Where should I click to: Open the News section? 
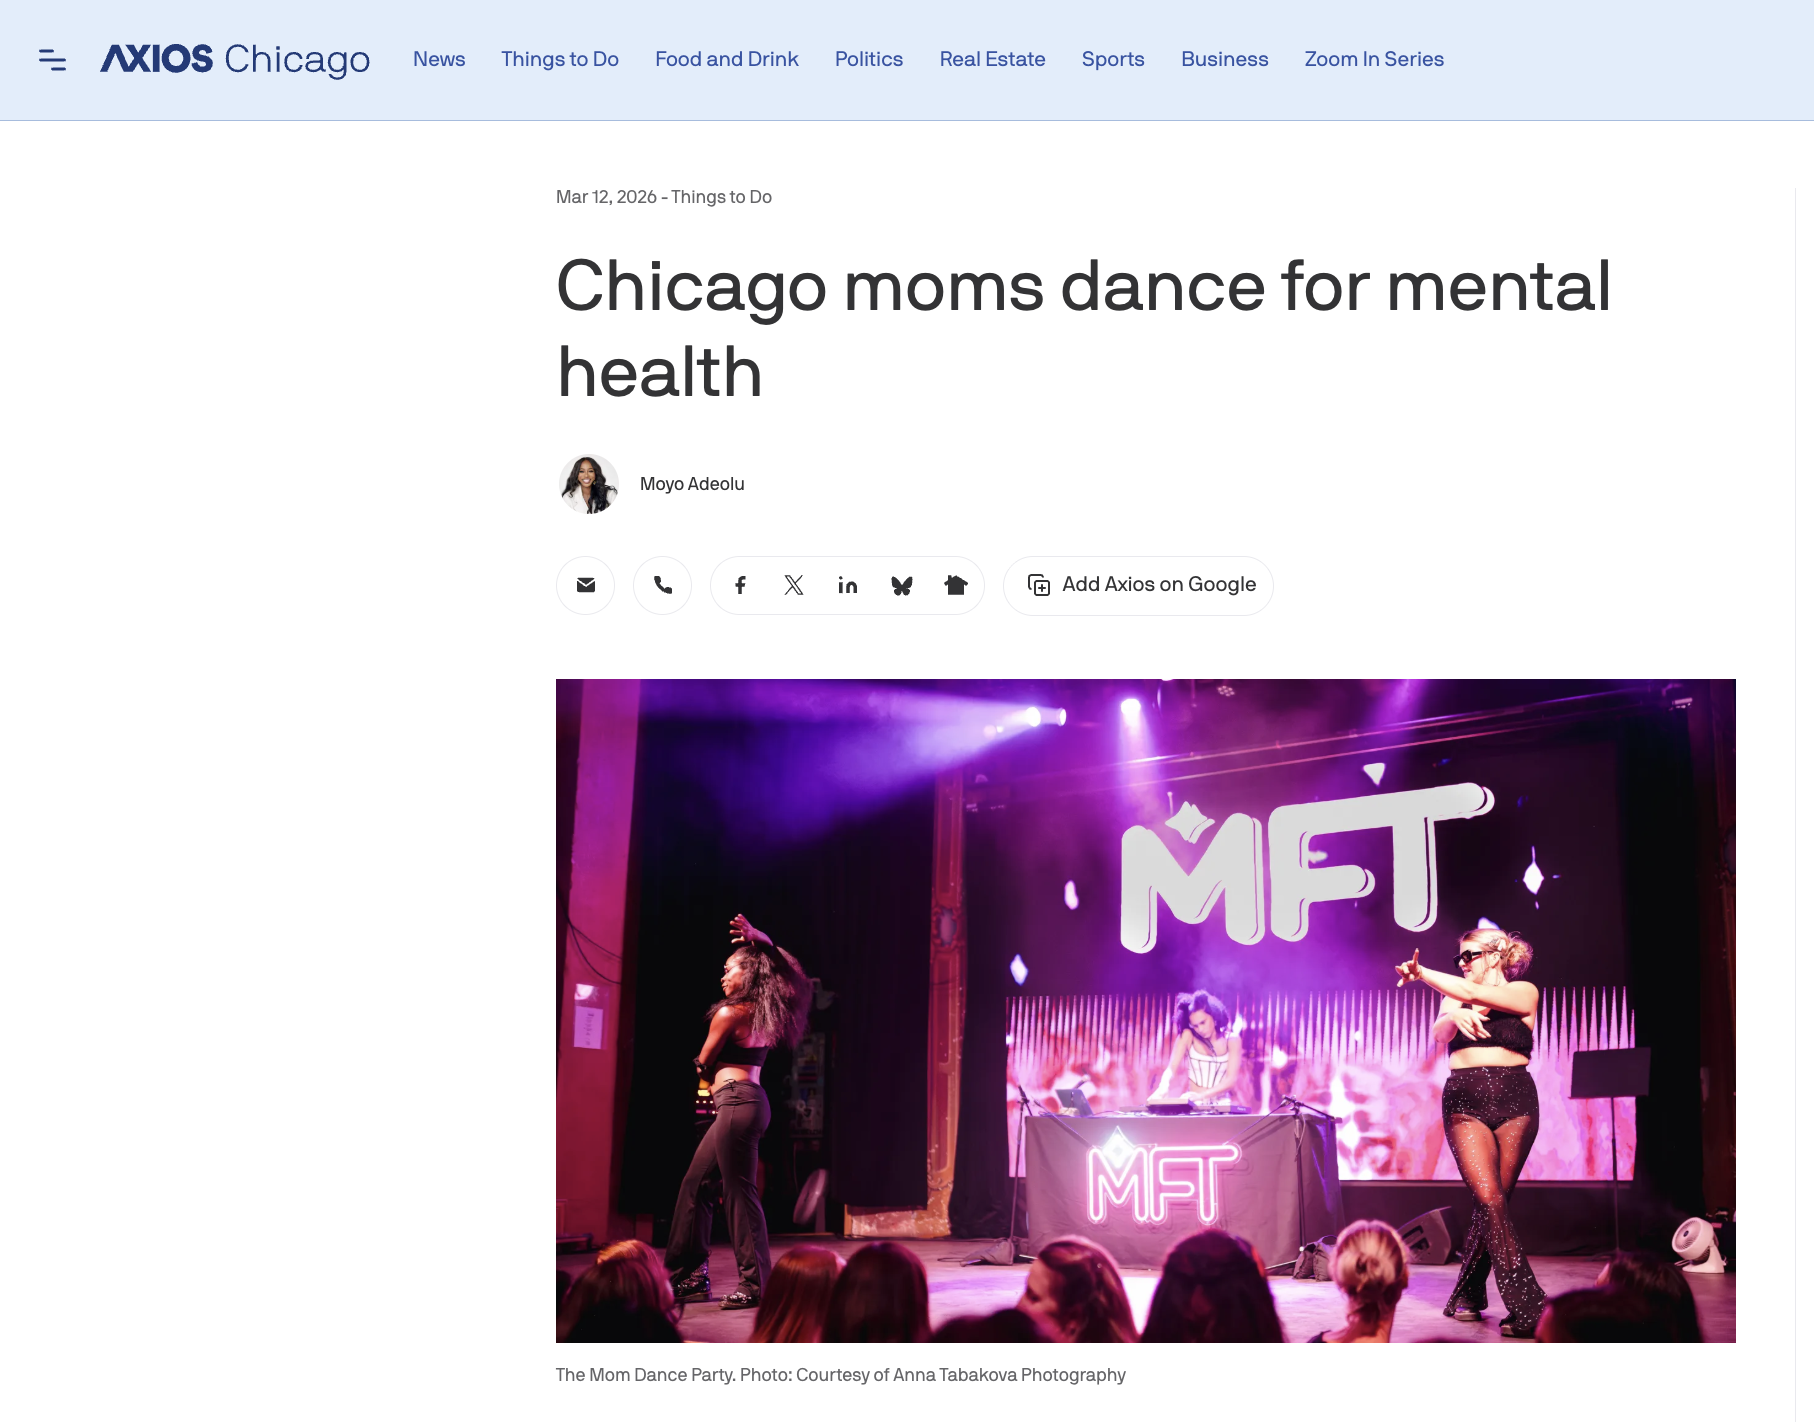pyautogui.click(x=438, y=59)
